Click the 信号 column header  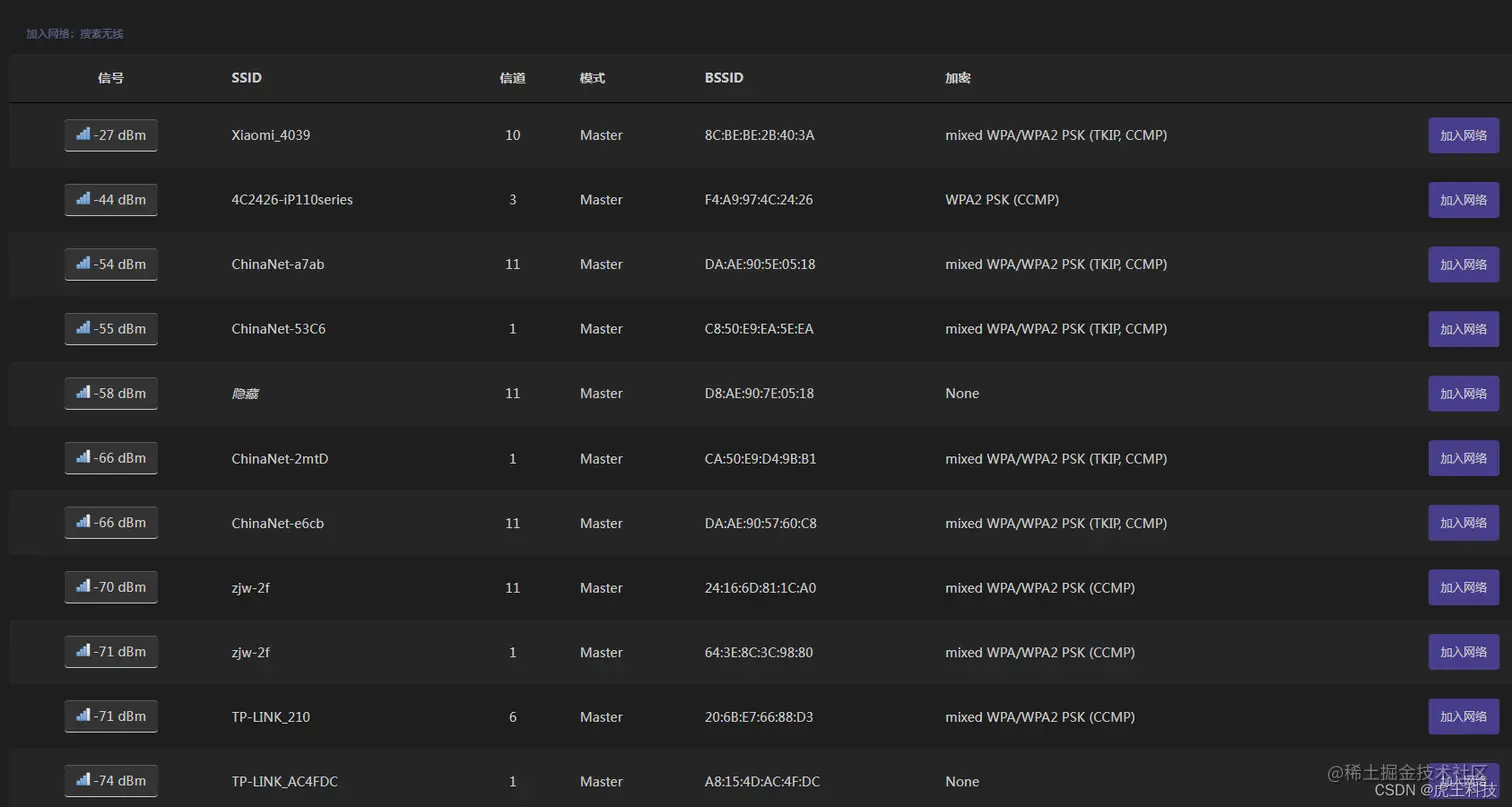coord(111,78)
